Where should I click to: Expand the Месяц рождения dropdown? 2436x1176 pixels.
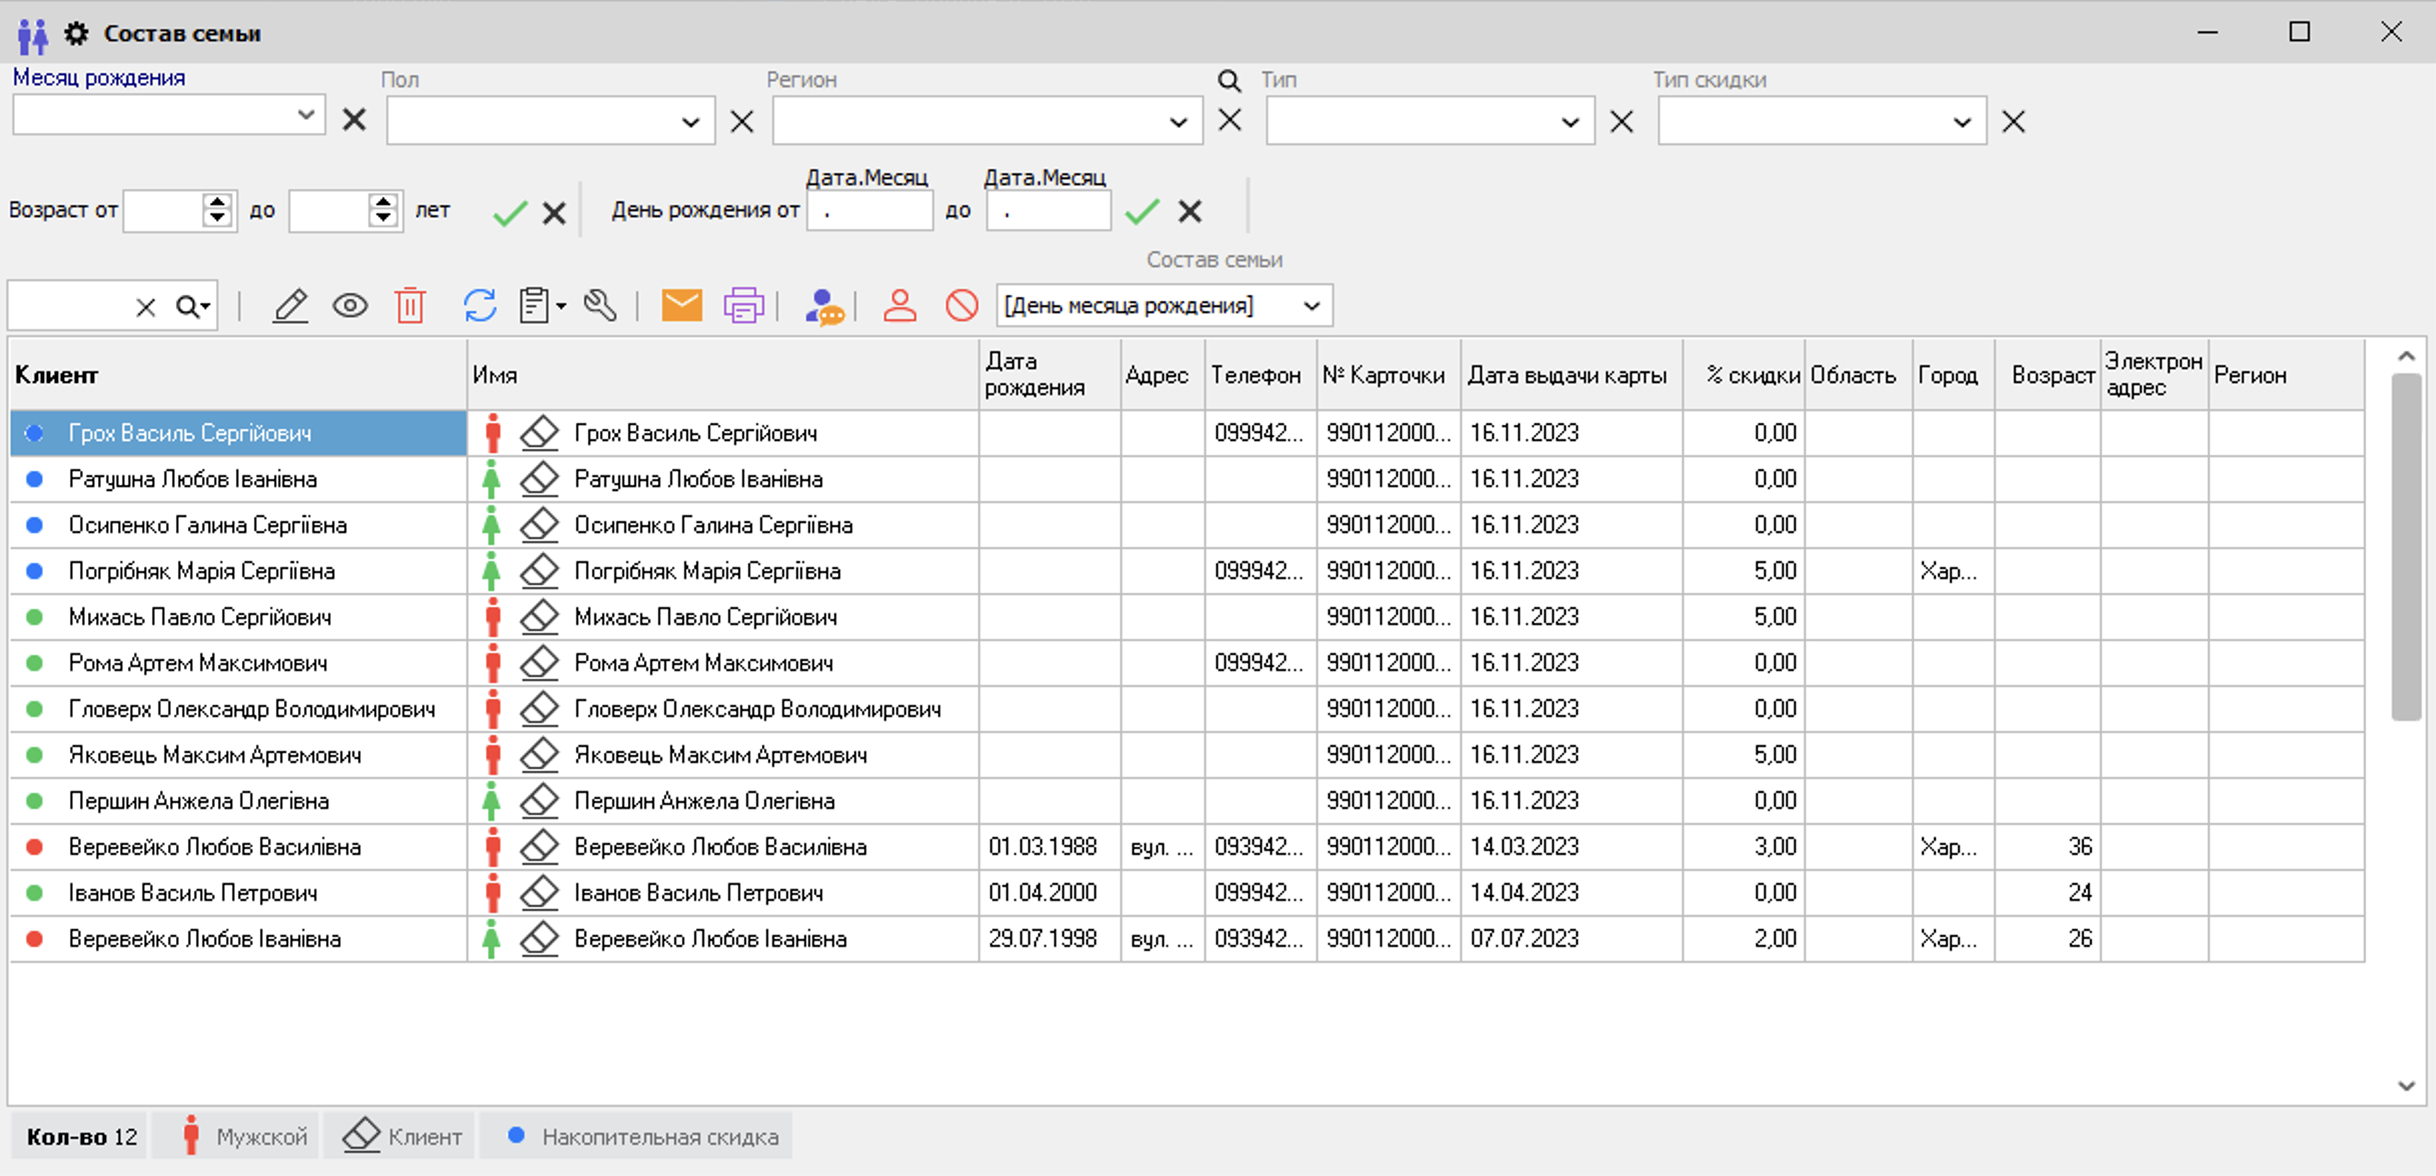tap(306, 115)
